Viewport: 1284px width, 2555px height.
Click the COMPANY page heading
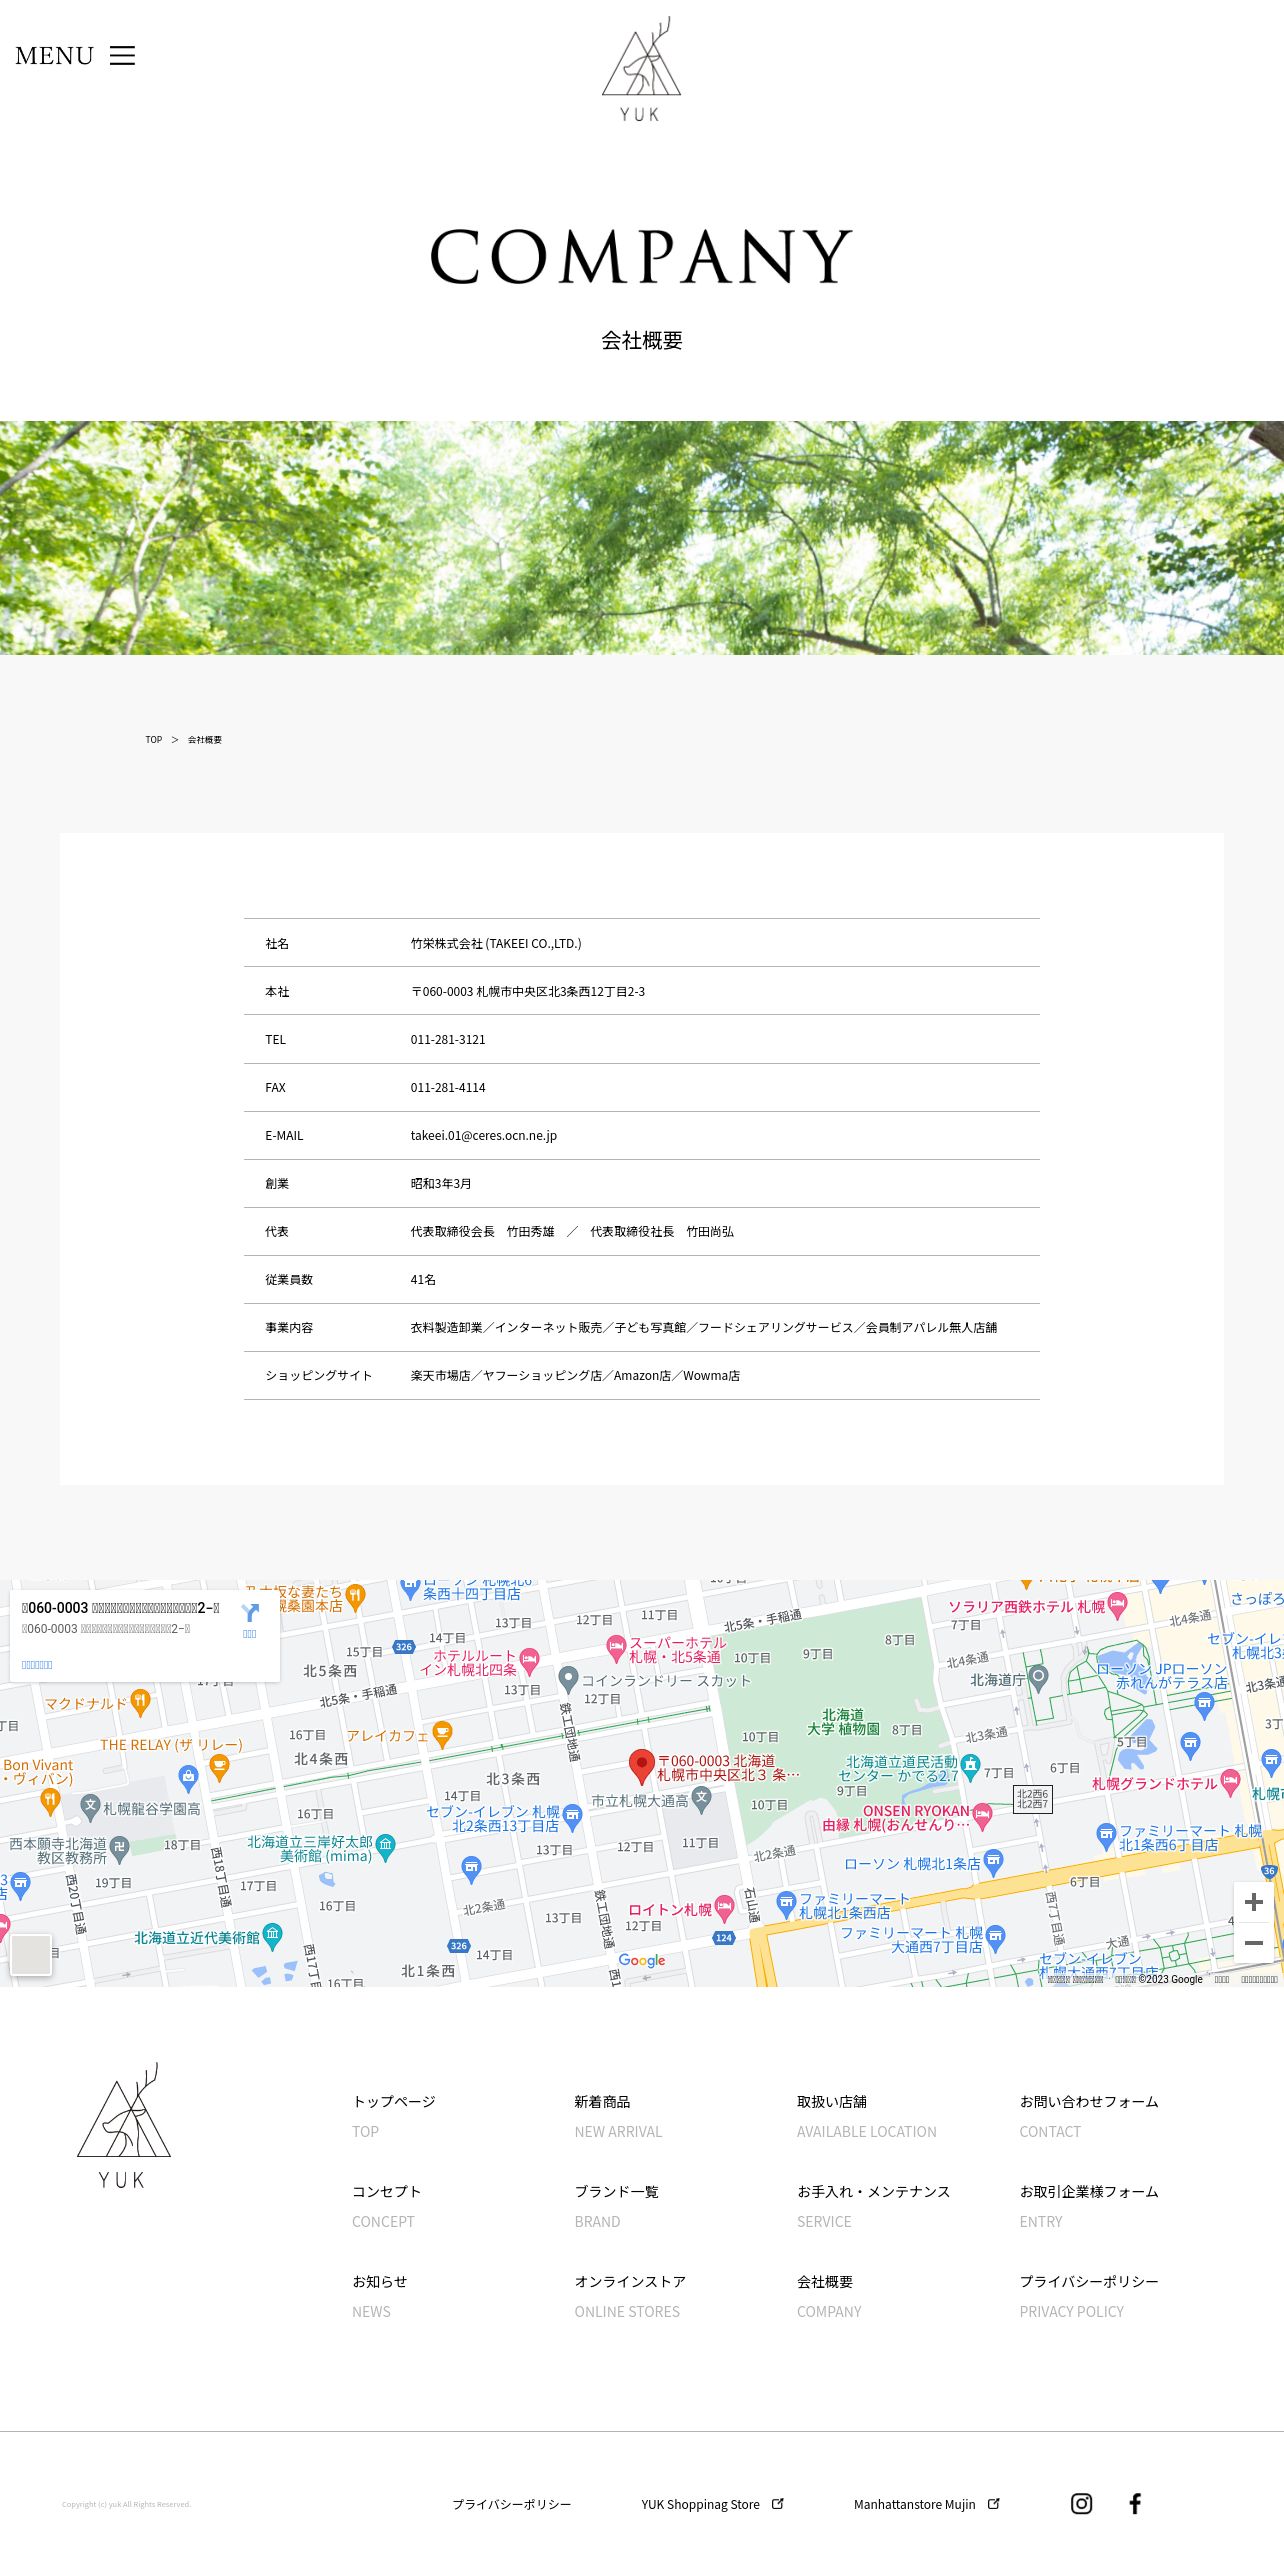tap(641, 256)
